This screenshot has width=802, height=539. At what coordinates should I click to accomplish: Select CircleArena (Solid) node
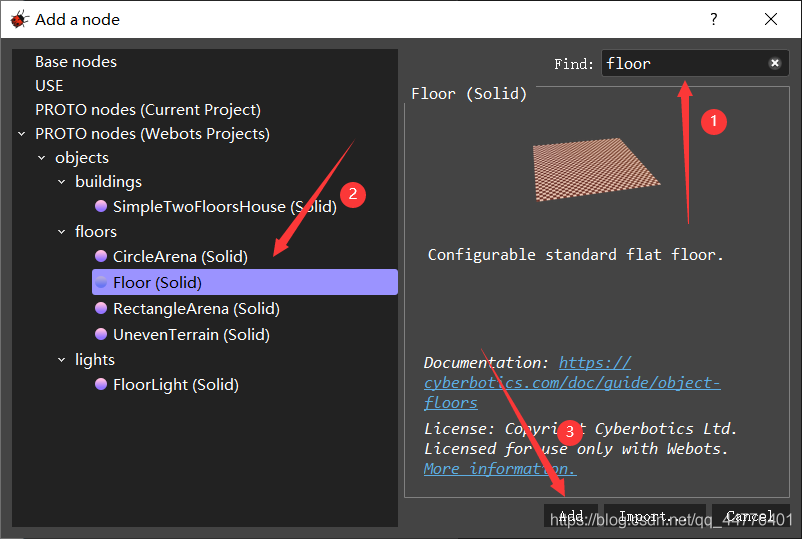(x=180, y=256)
